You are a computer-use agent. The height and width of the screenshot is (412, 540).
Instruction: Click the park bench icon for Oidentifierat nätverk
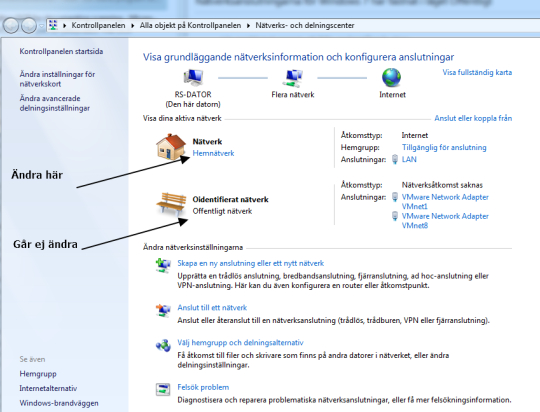[171, 204]
